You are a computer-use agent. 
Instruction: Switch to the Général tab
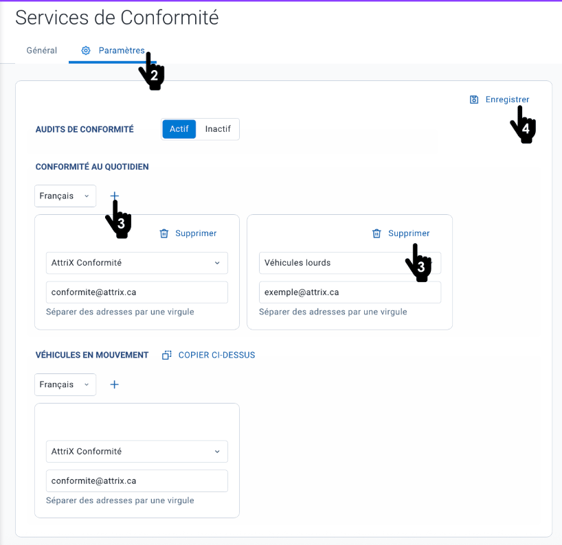42,51
